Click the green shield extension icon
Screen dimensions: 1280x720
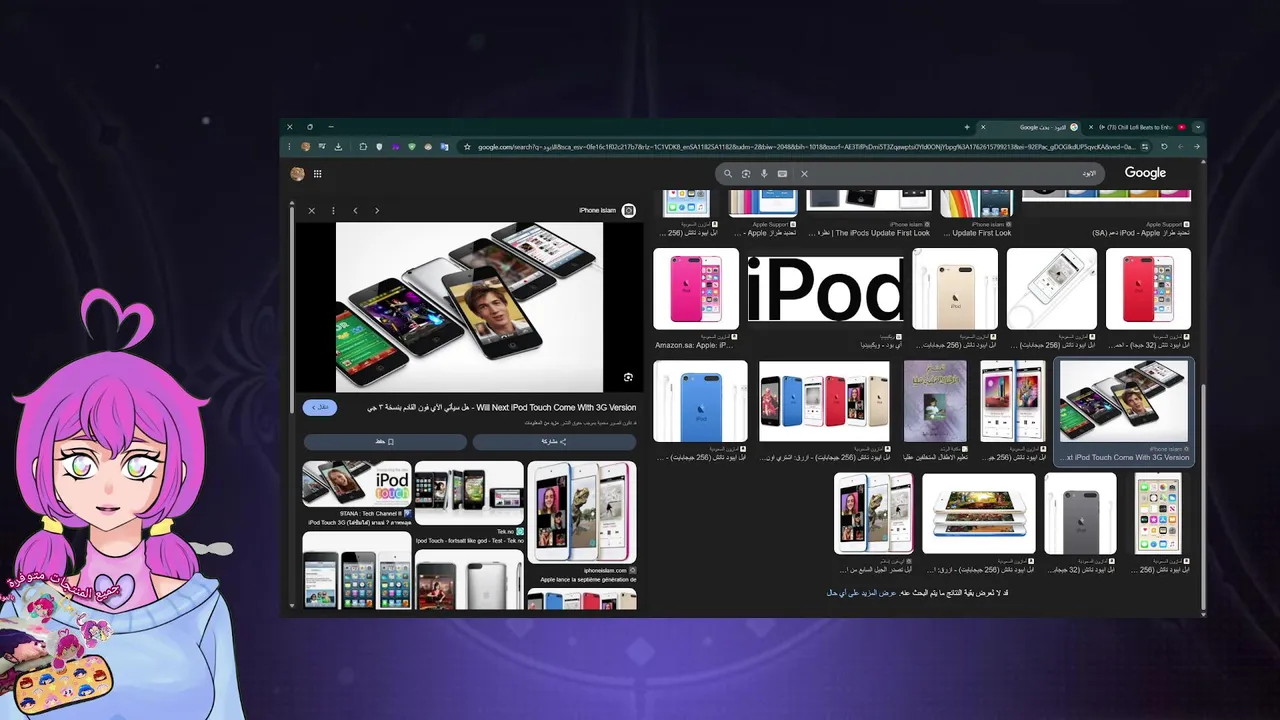pyautogui.click(x=412, y=146)
